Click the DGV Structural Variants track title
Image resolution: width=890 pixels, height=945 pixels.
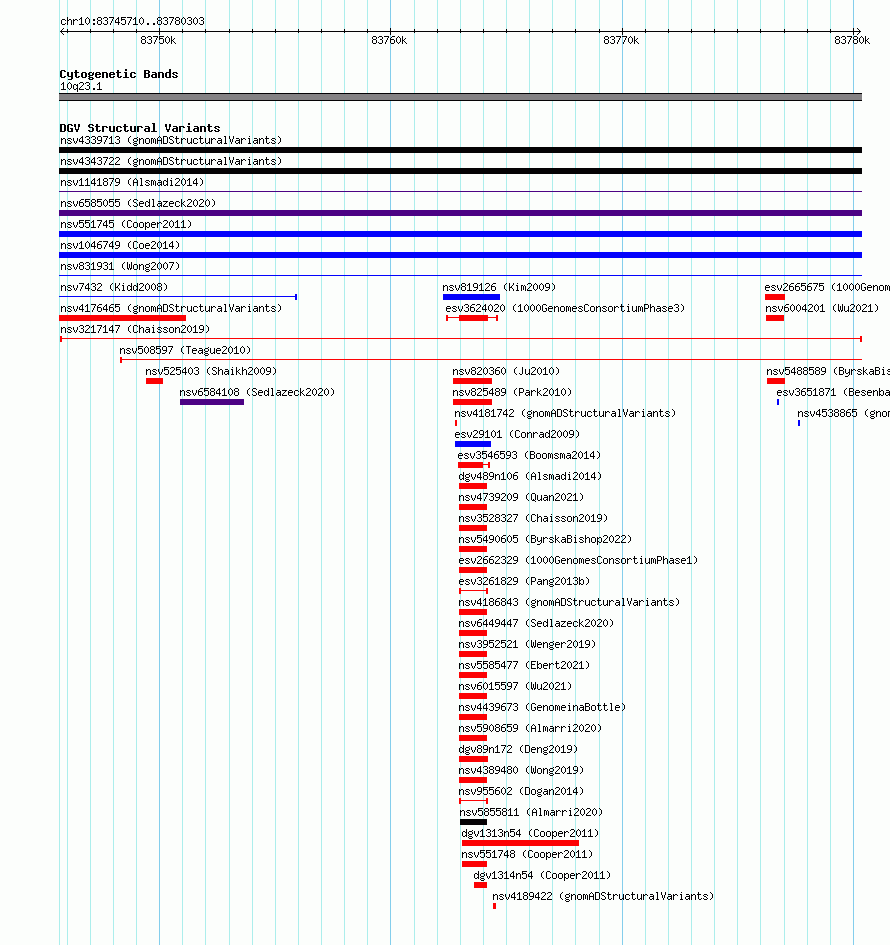tap(140, 128)
